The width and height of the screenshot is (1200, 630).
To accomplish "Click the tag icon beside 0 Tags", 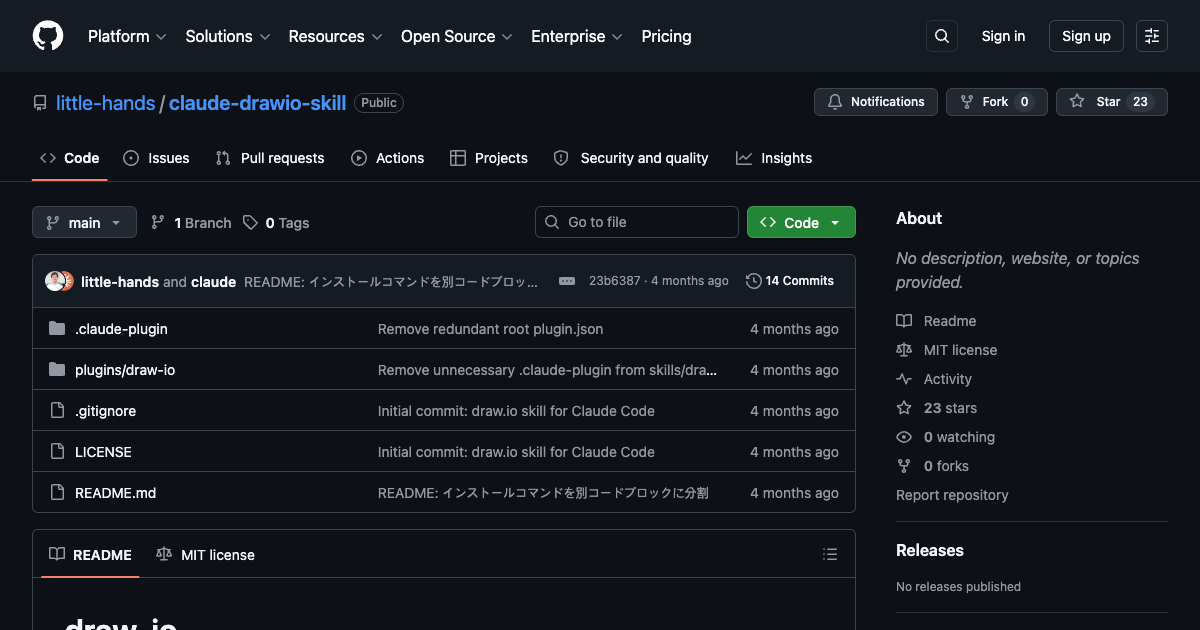I will pyautogui.click(x=250, y=222).
